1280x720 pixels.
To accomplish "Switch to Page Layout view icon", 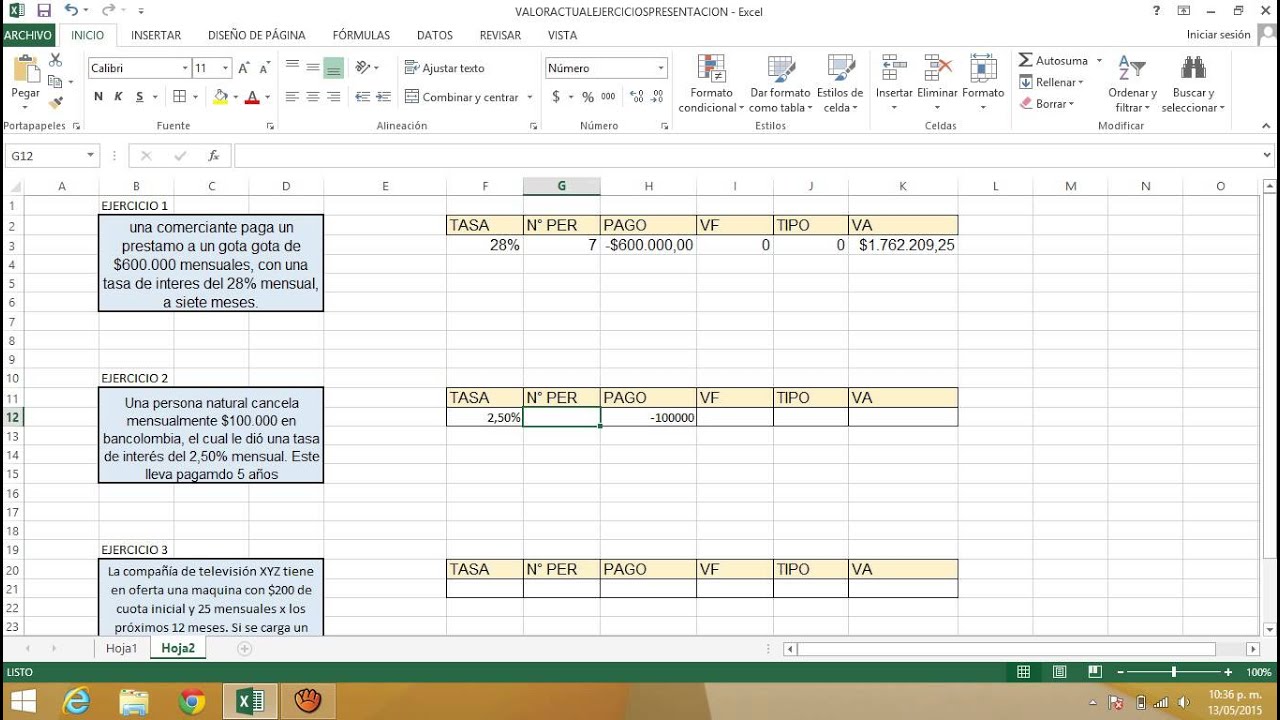I will click(x=1059, y=672).
